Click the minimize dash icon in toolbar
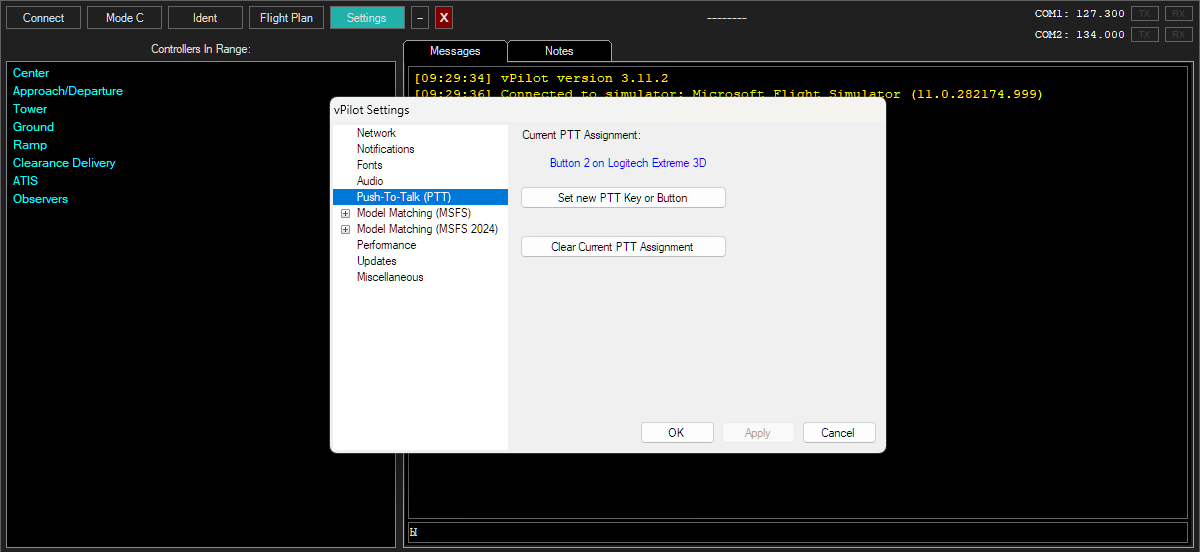This screenshot has height=552, width=1200. (420, 18)
